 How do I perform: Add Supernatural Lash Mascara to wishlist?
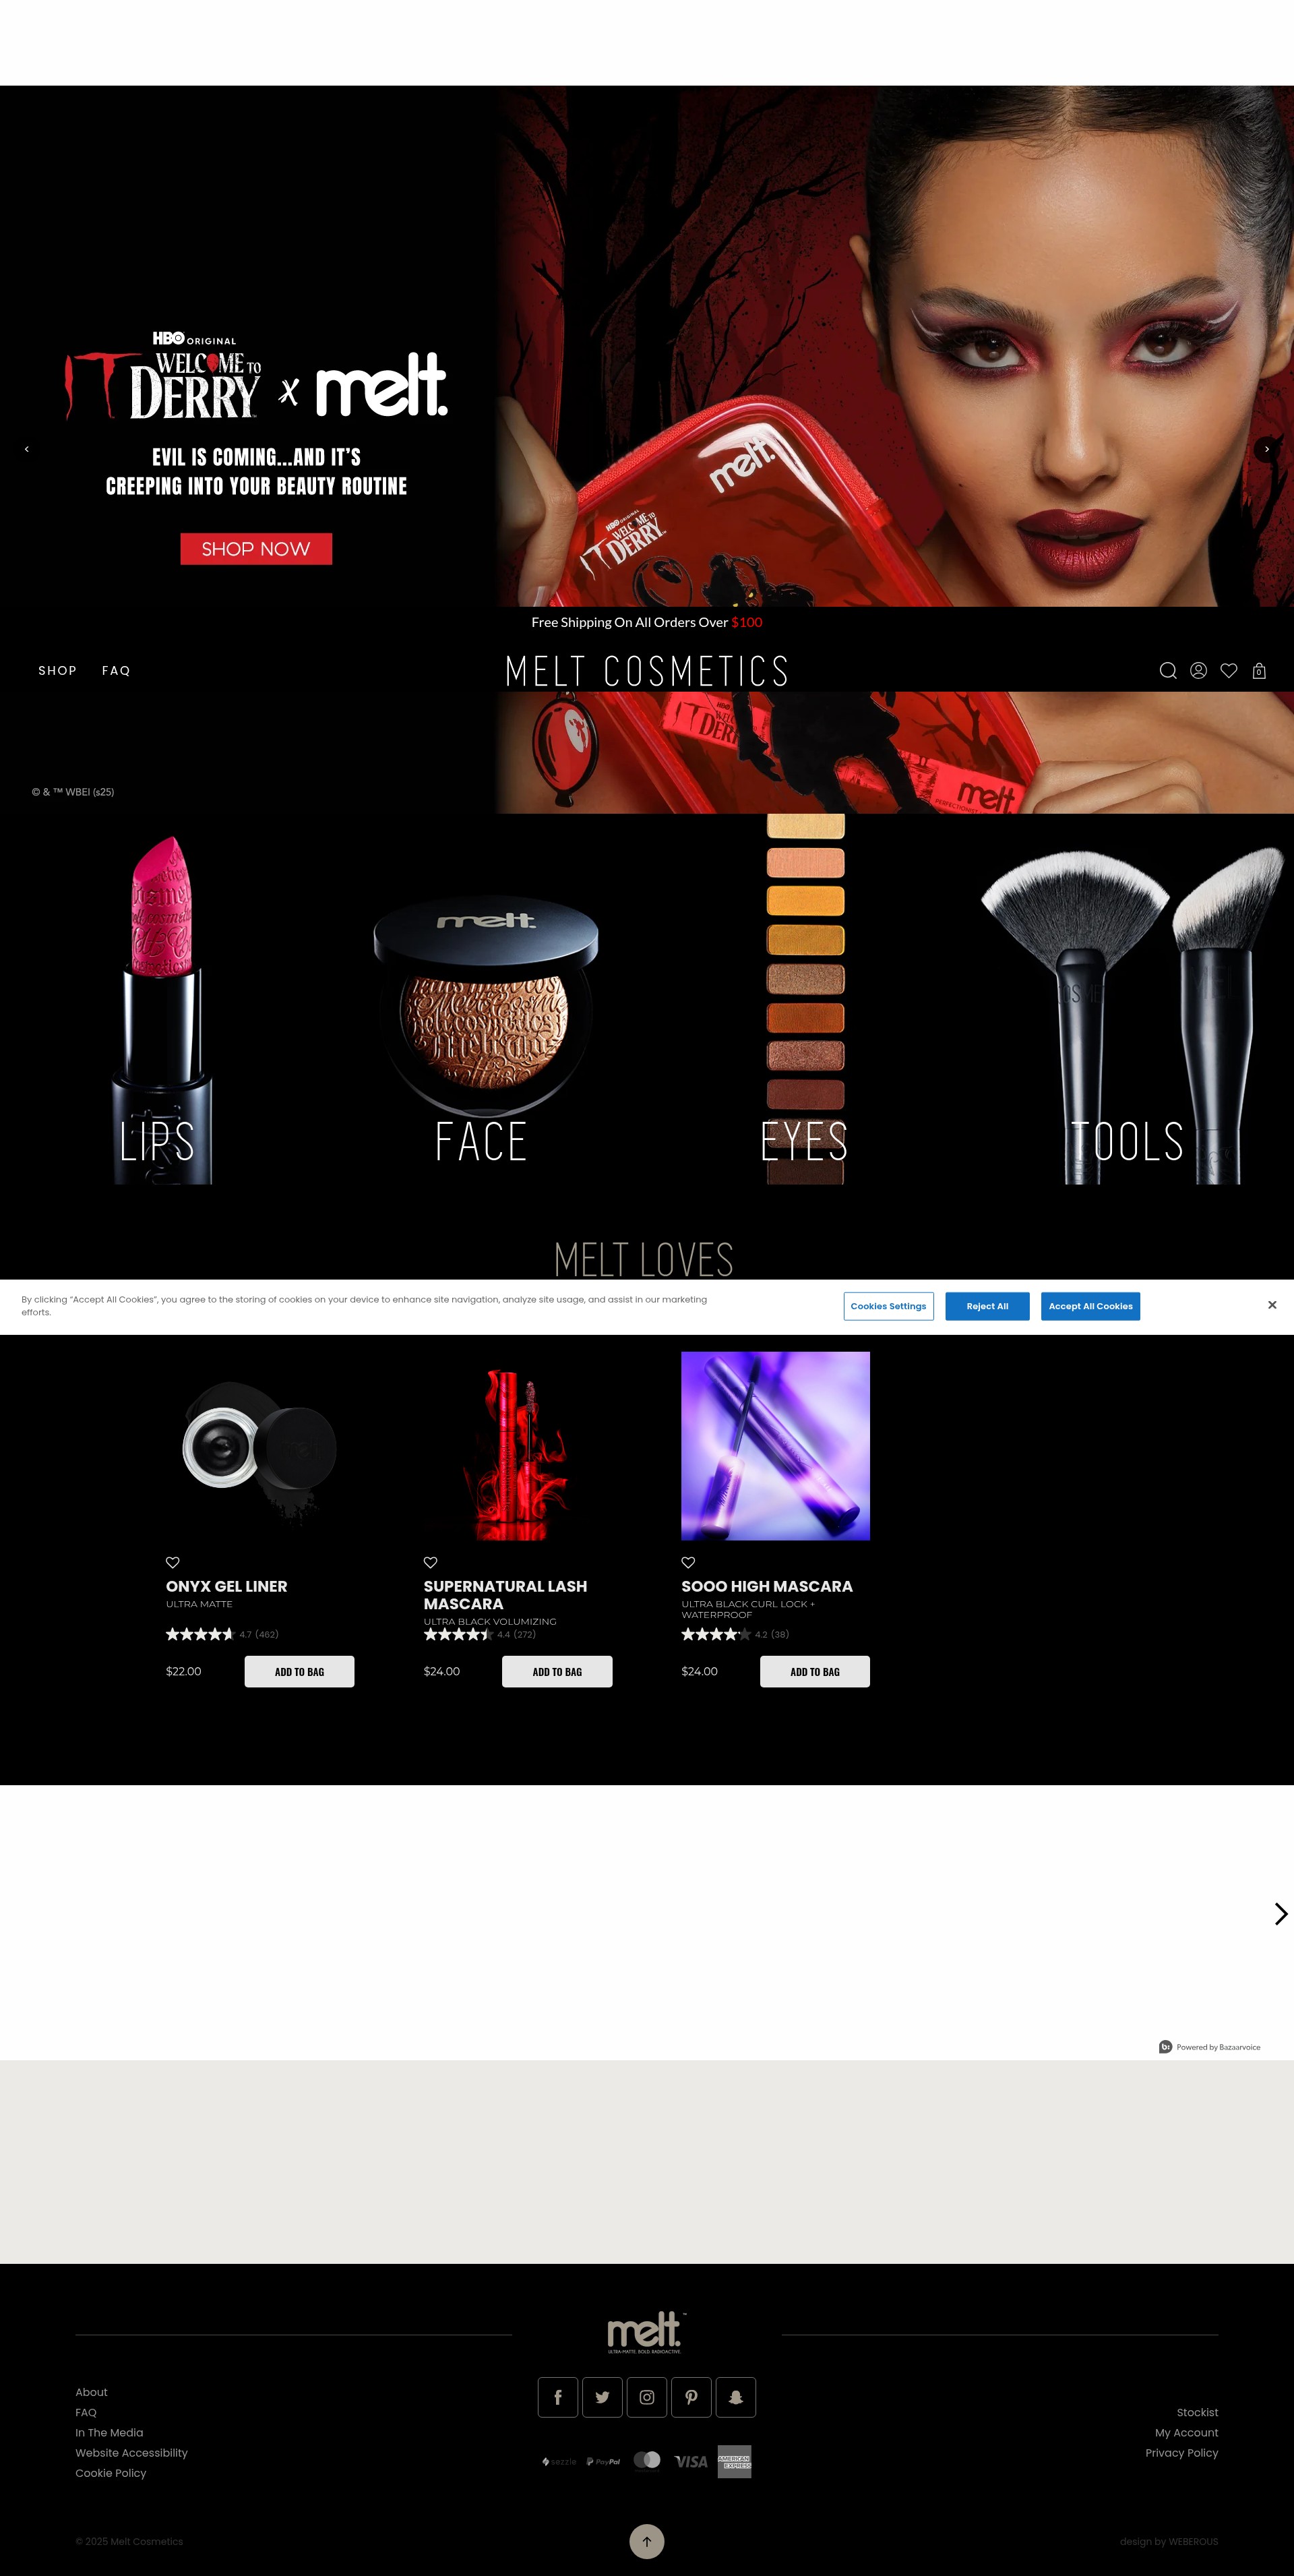(431, 1562)
